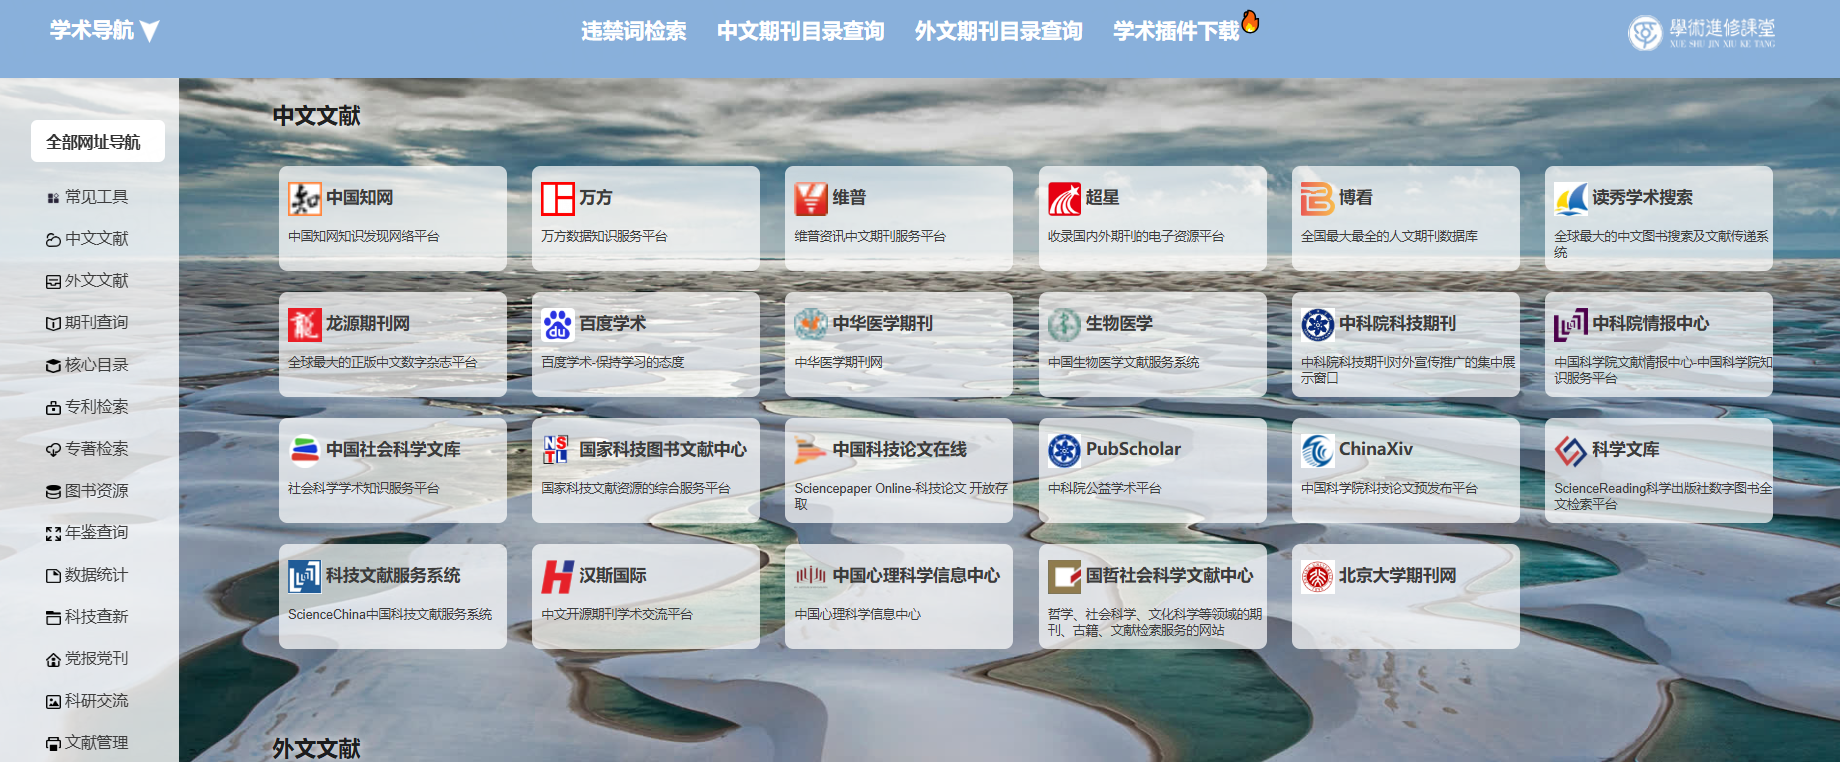
Task: Open the 超星 red logo icon
Action: pyautogui.click(x=1064, y=199)
